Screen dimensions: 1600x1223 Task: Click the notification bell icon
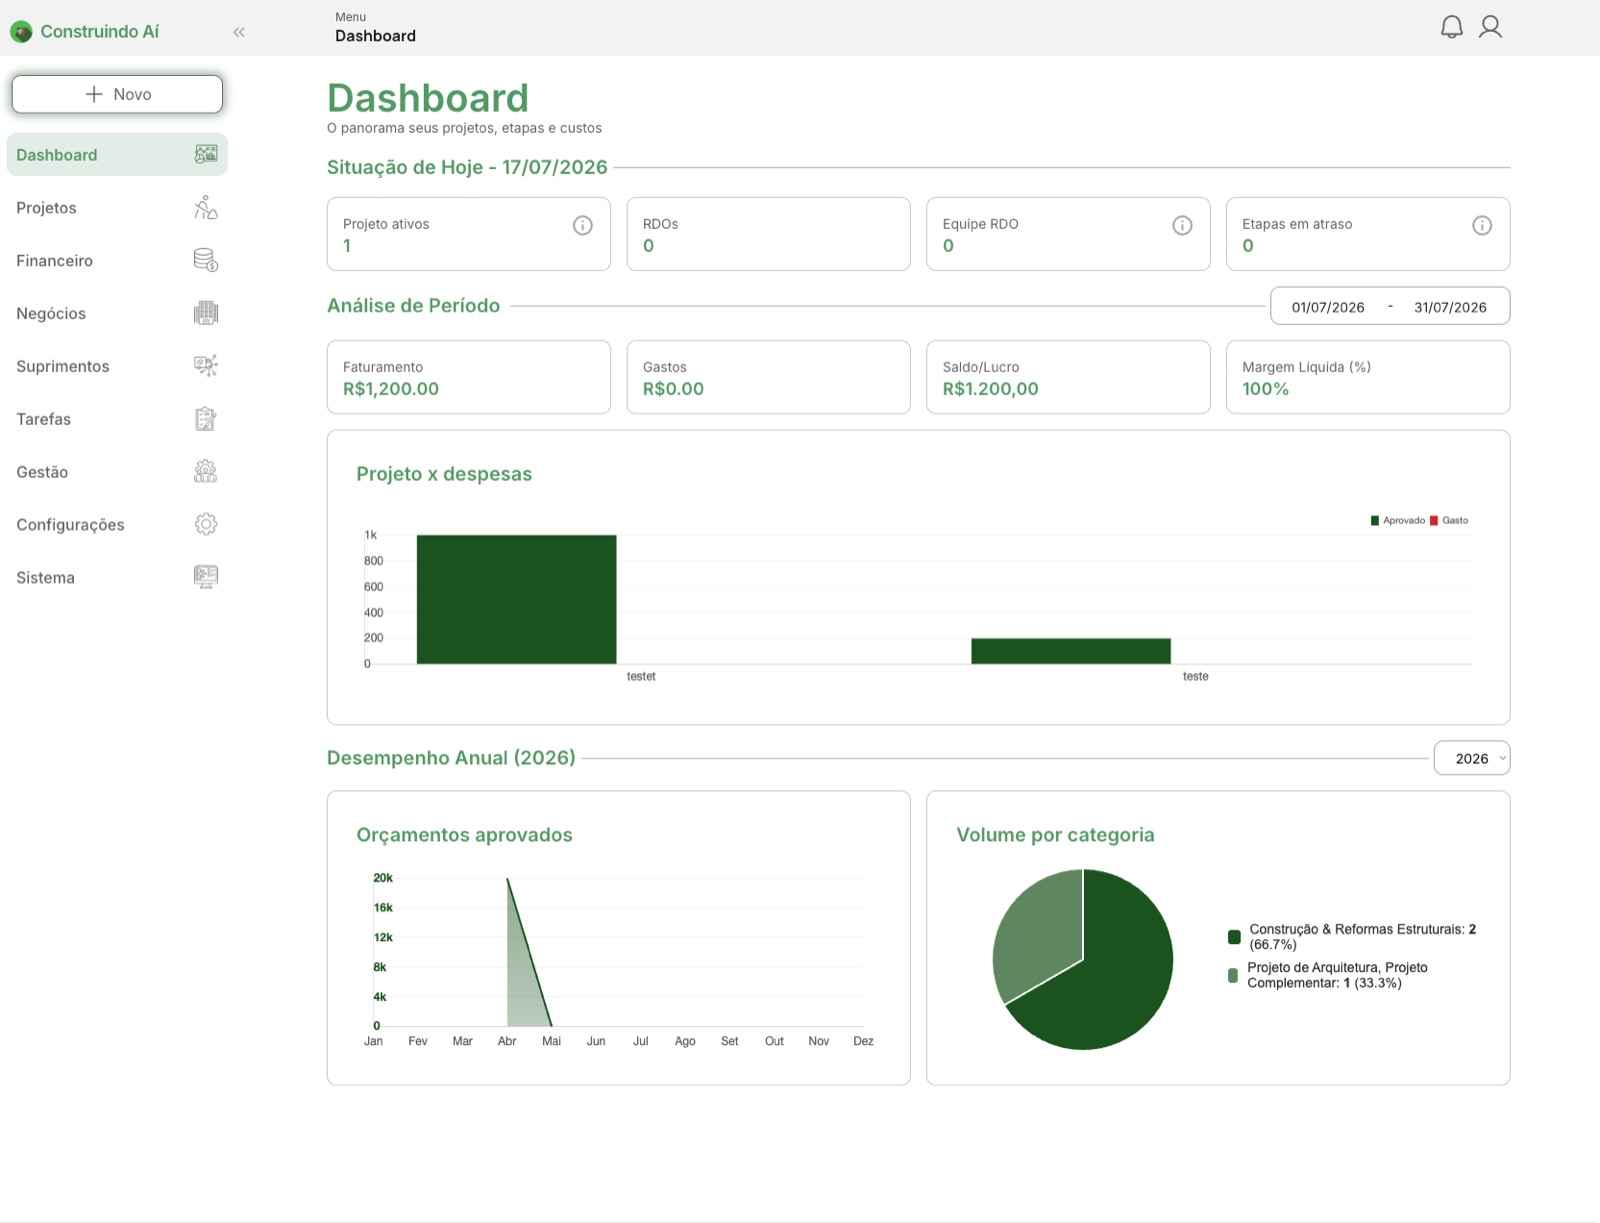[x=1451, y=27]
